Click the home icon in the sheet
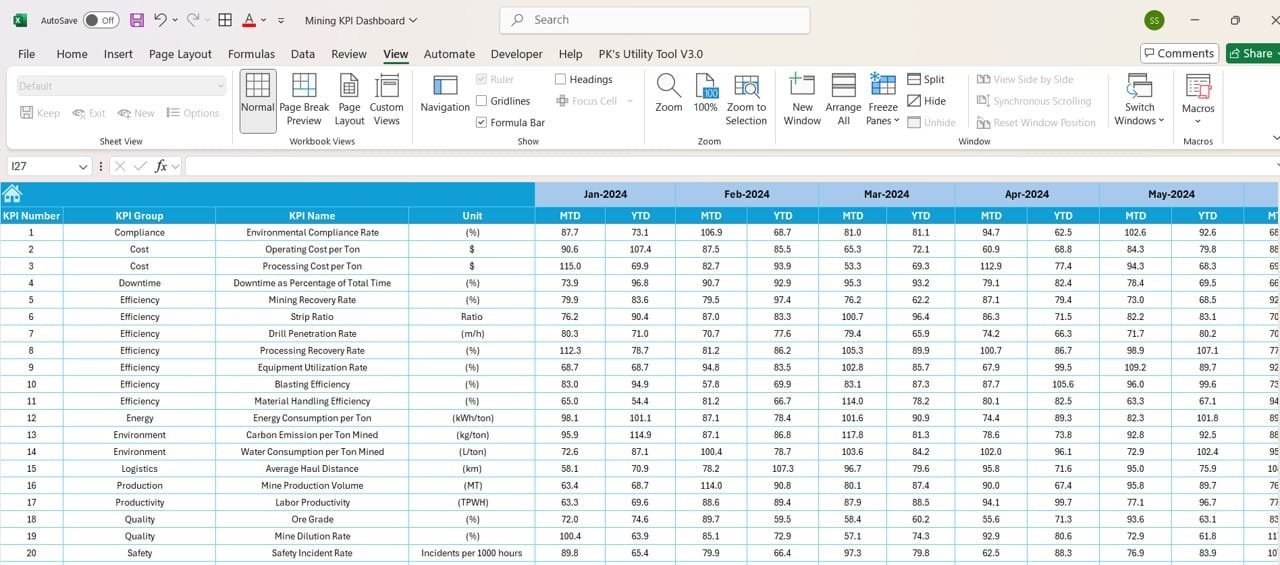Screen dimensions: 1280x565 (12, 194)
